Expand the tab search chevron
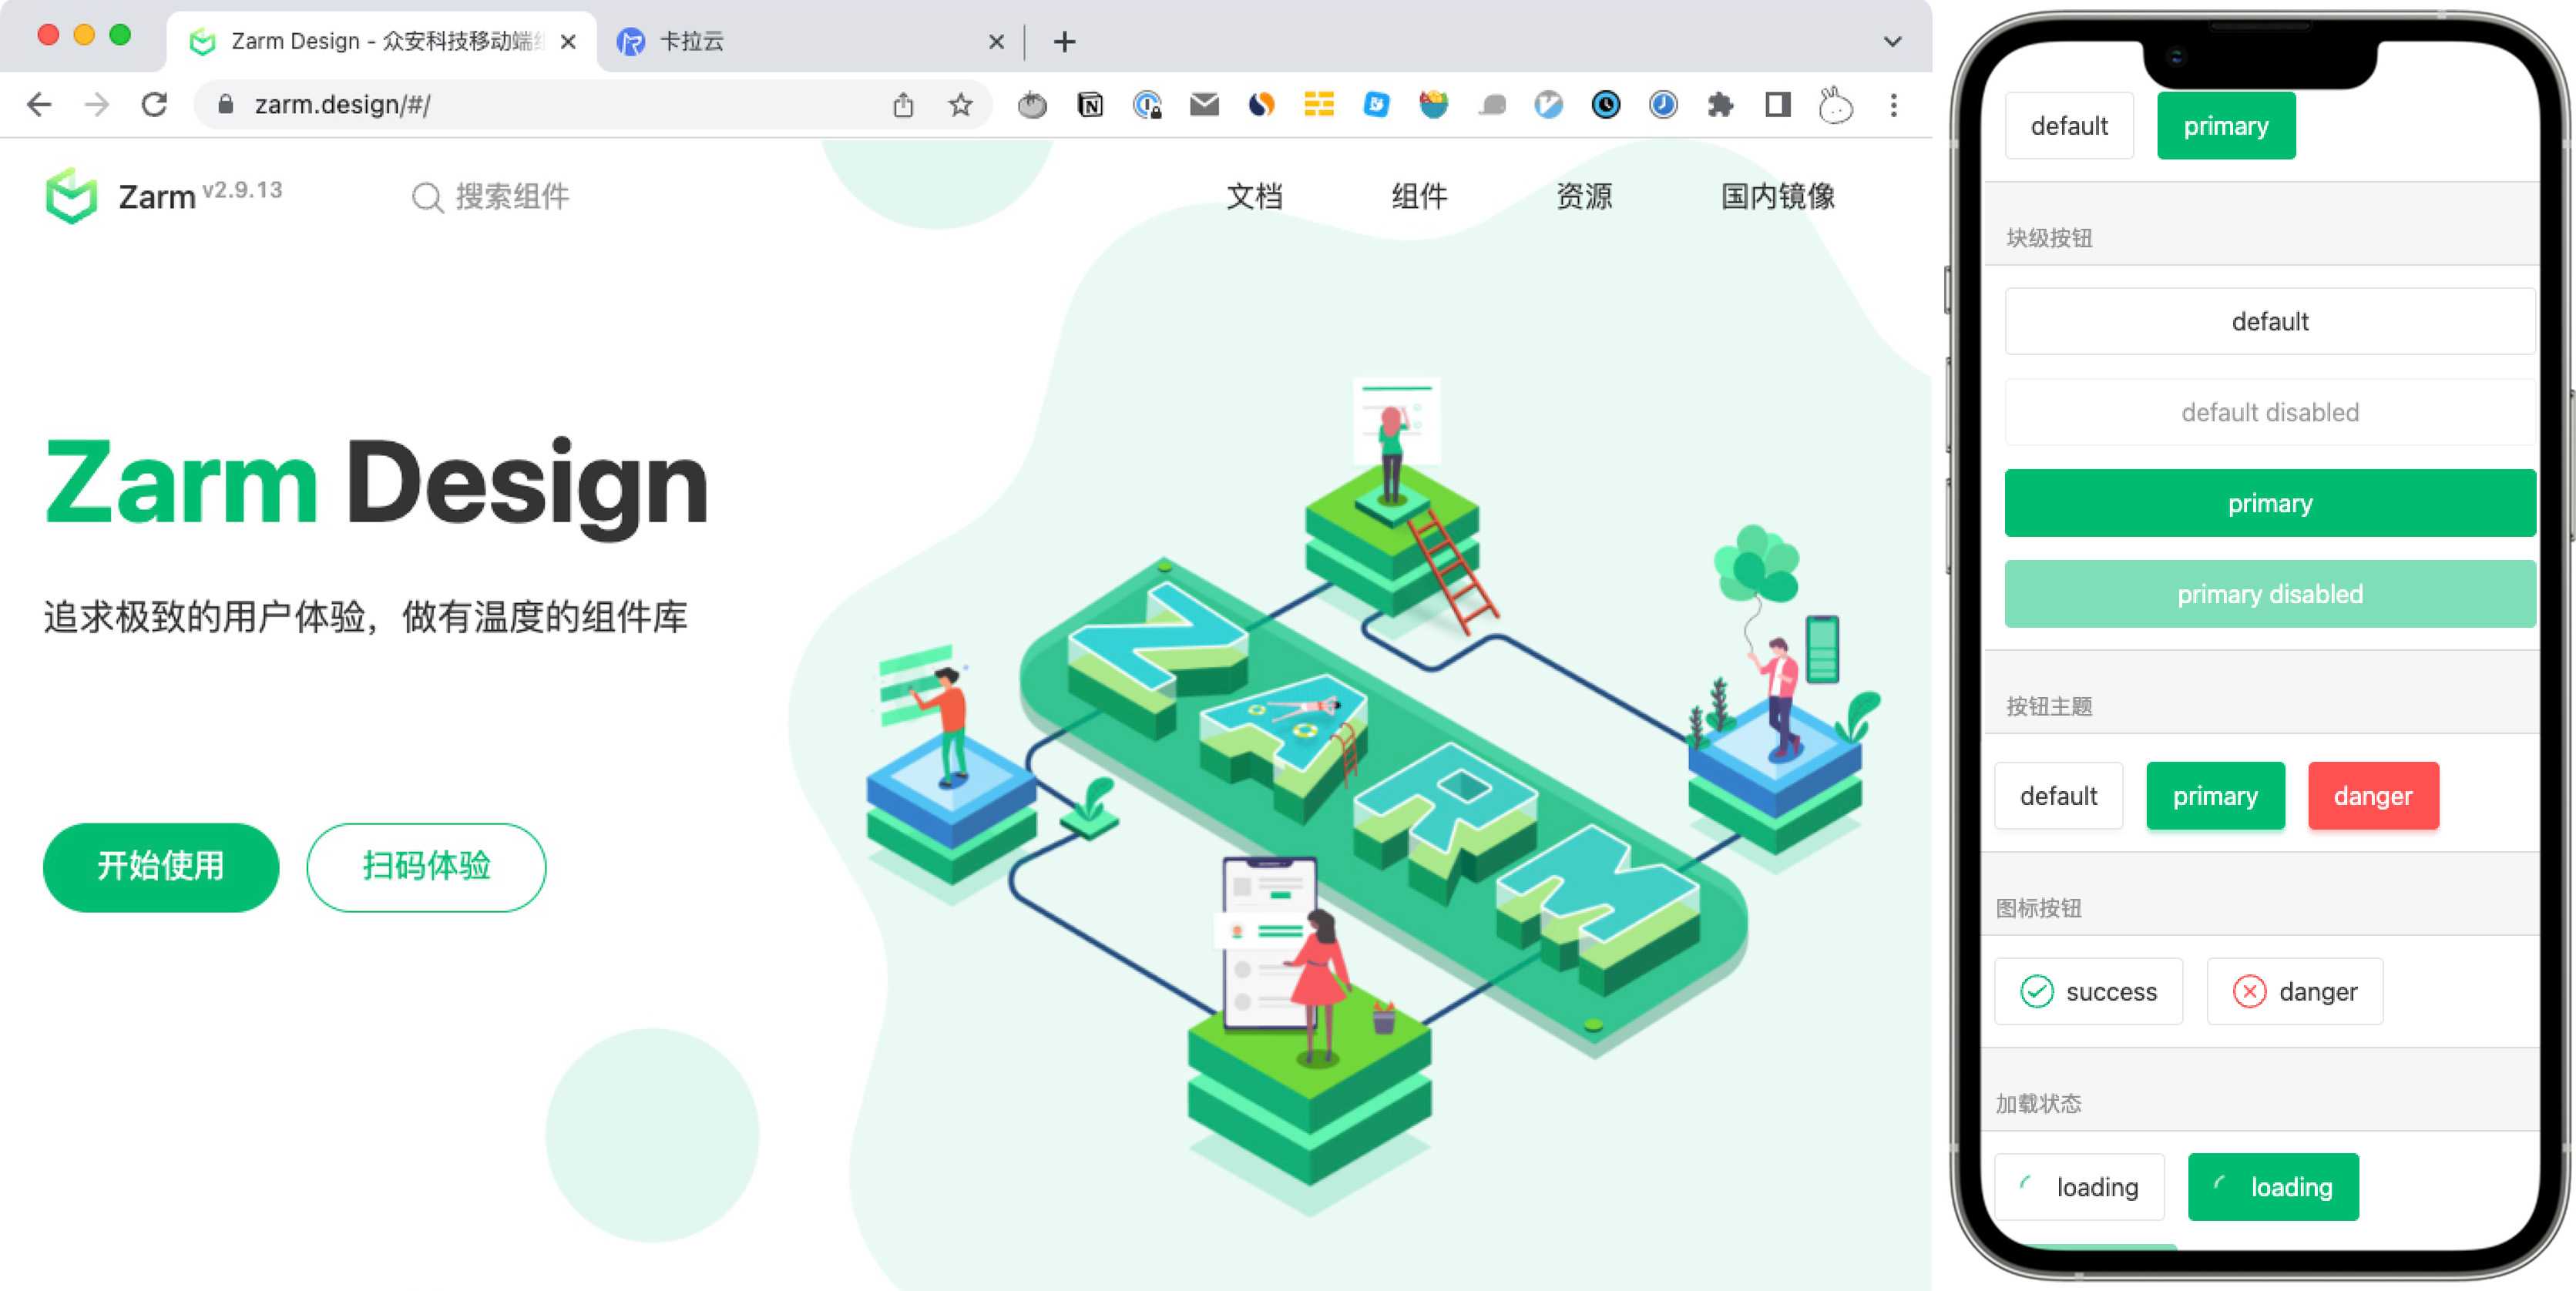2576x1291 pixels. pos(1892,42)
